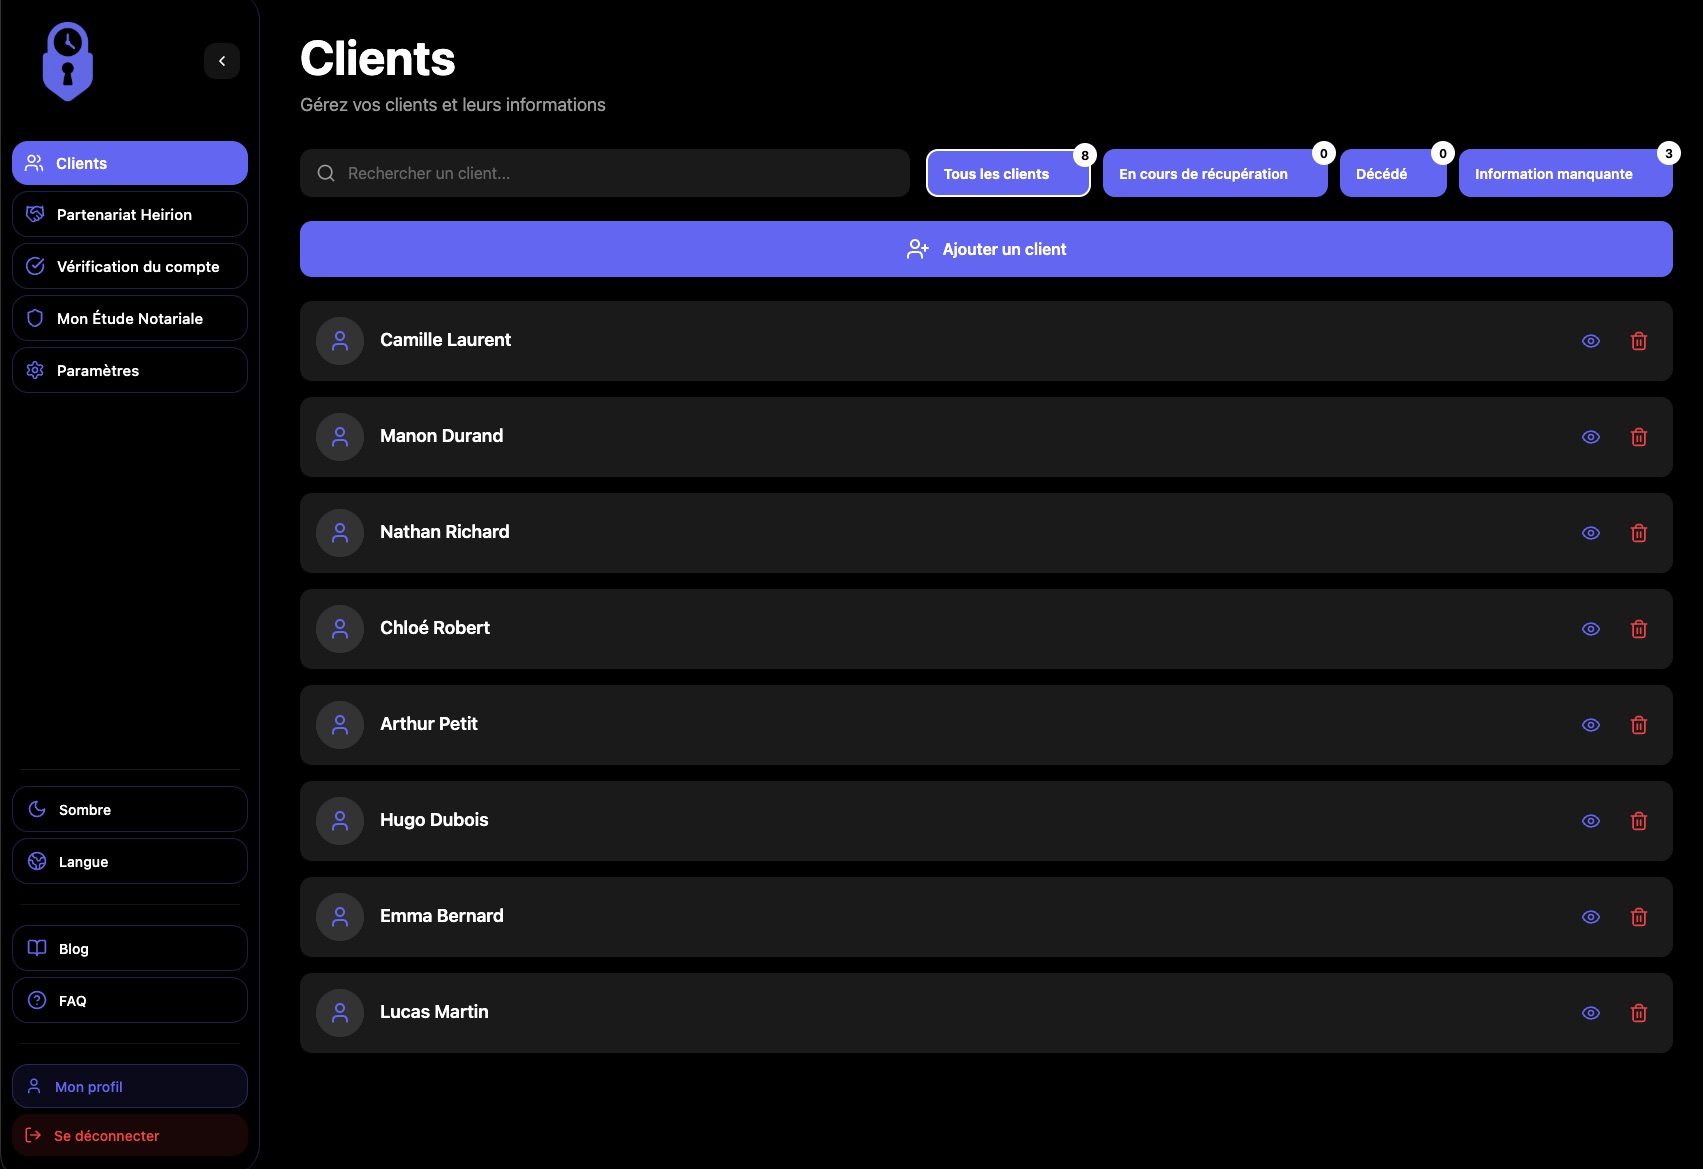Click the FAQ question mark icon
Viewport: 1703px width, 1169px height.
(36, 1000)
